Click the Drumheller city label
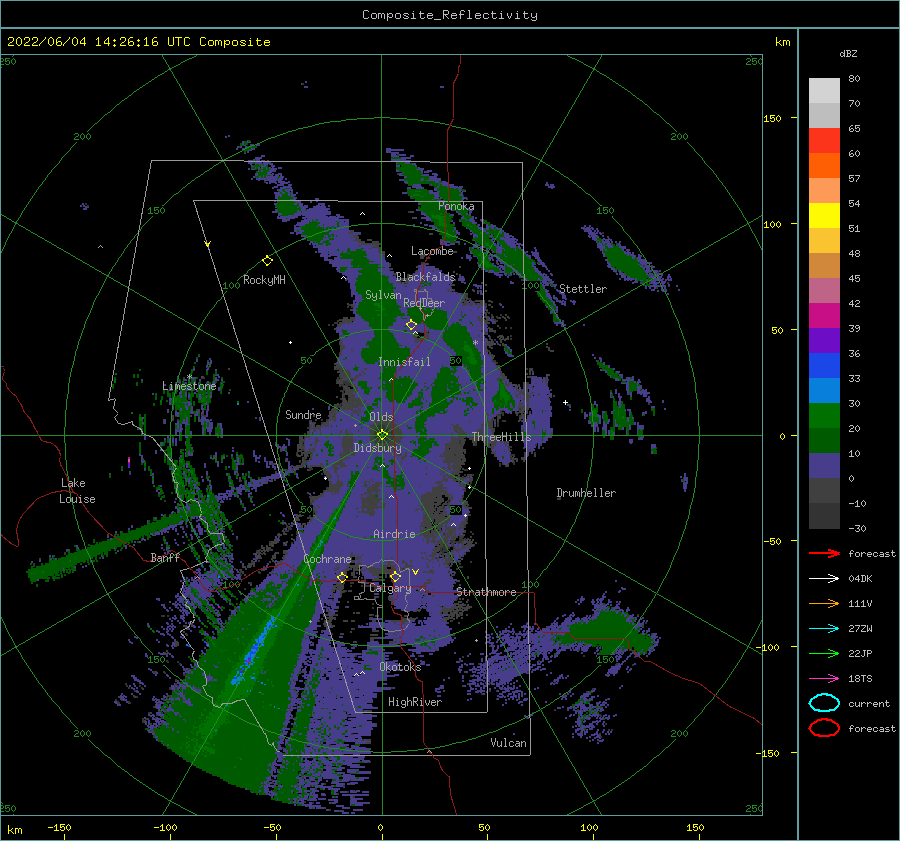This screenshot has width=900, height=841. coord(586,493)
